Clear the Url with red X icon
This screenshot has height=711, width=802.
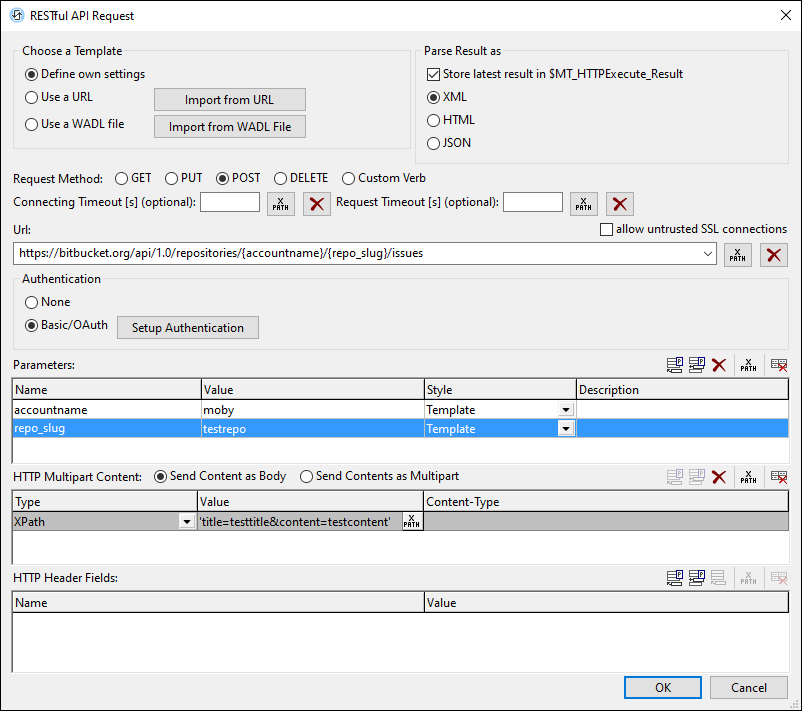click(774, 254)
